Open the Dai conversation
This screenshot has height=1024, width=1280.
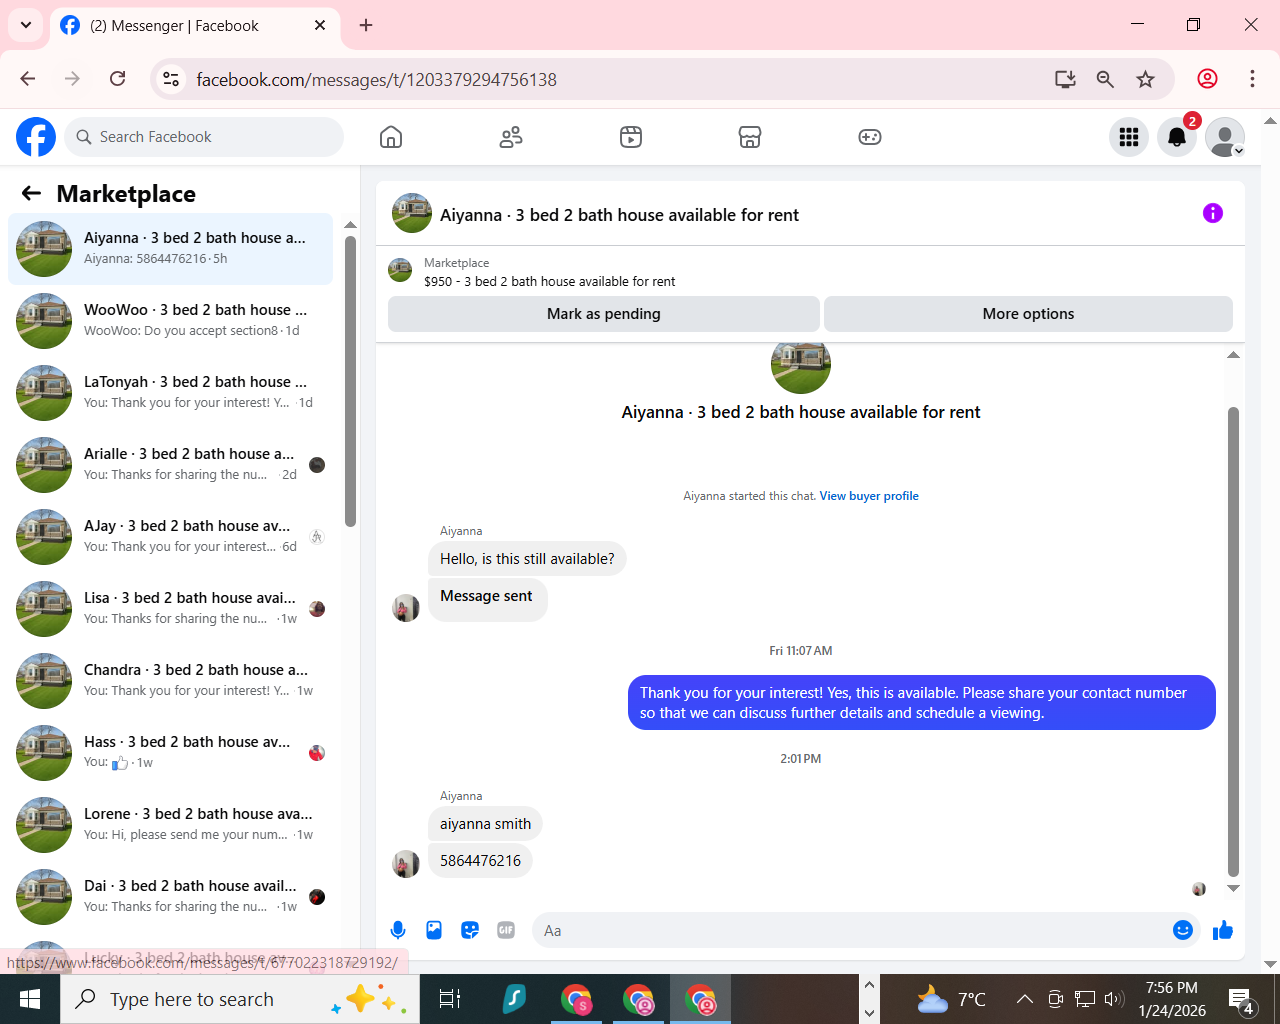[171, 896]
